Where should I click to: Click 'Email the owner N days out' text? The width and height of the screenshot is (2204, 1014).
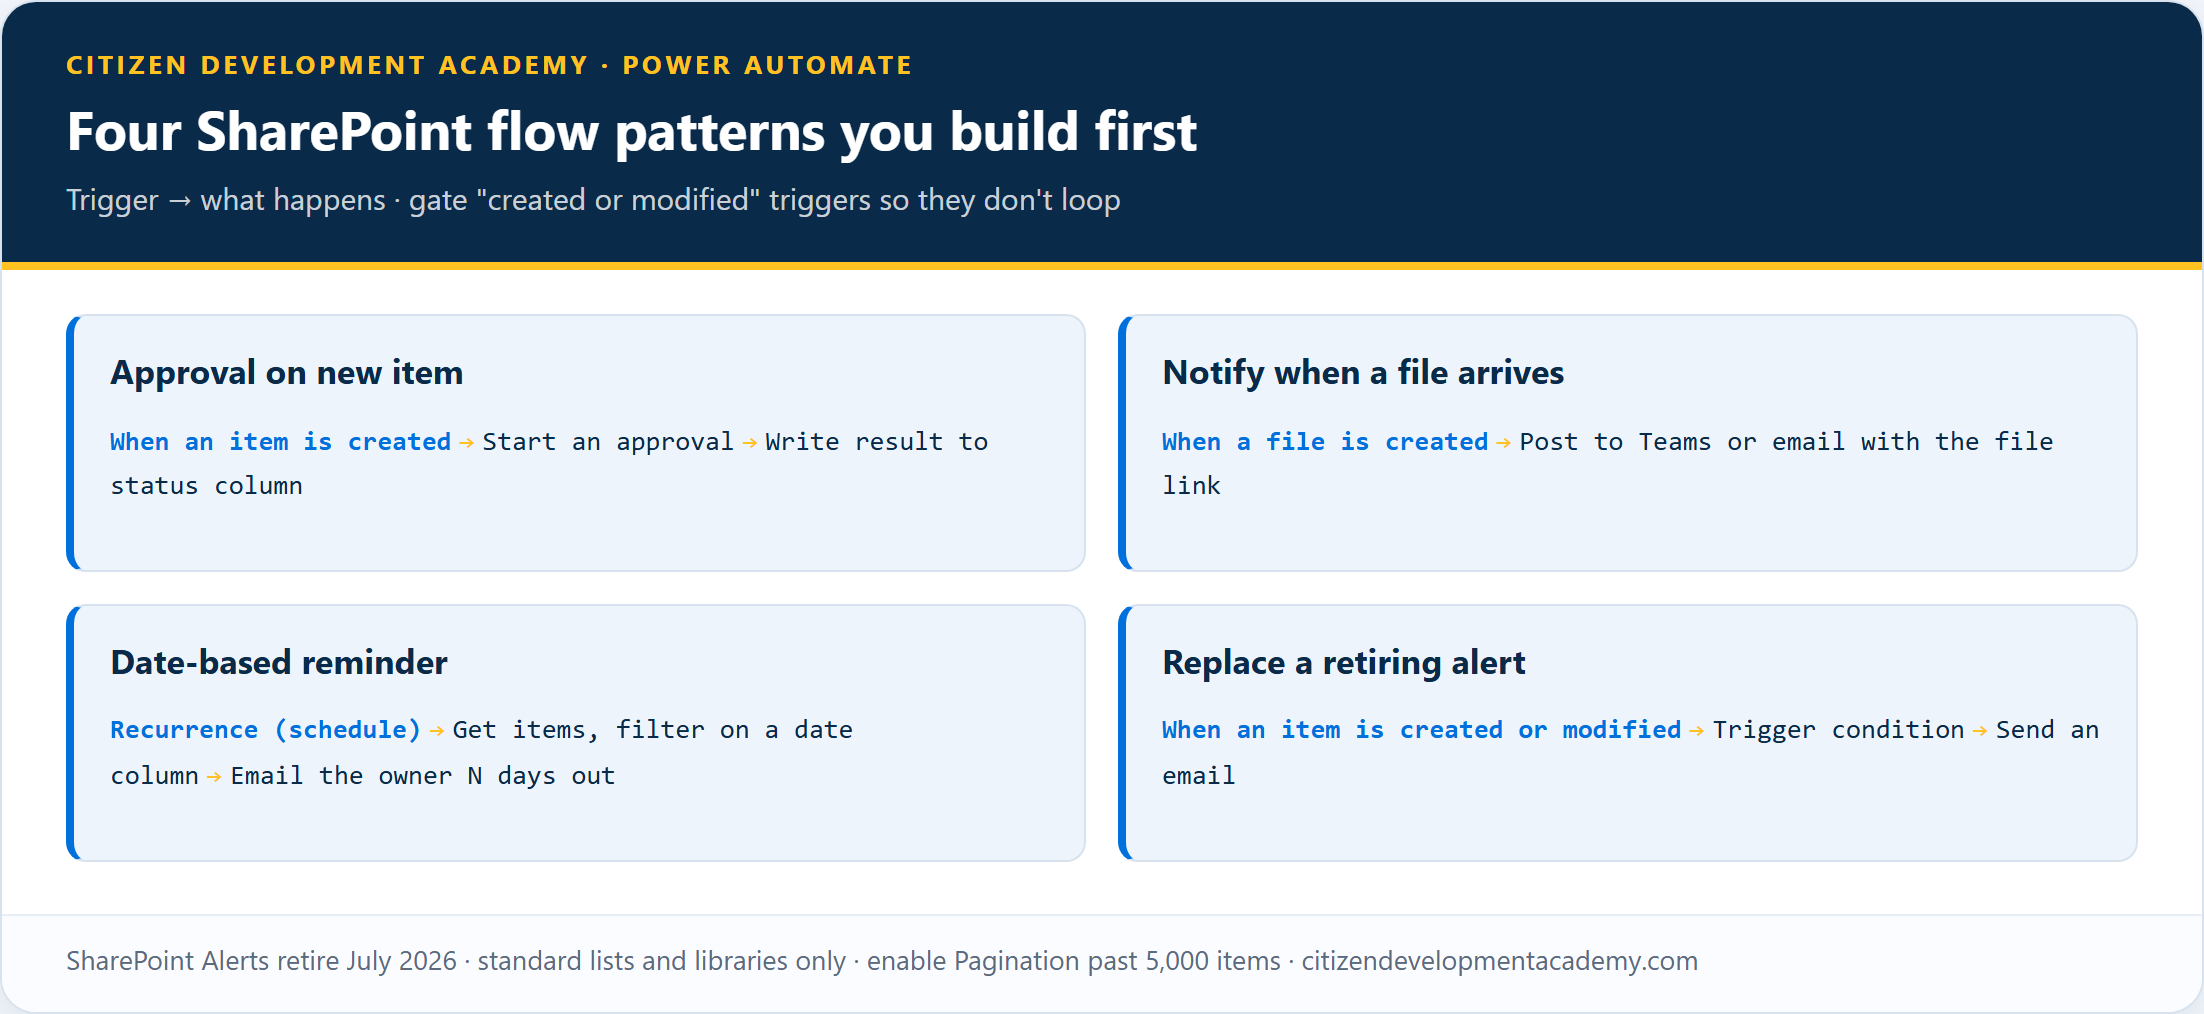click(423, 776)
